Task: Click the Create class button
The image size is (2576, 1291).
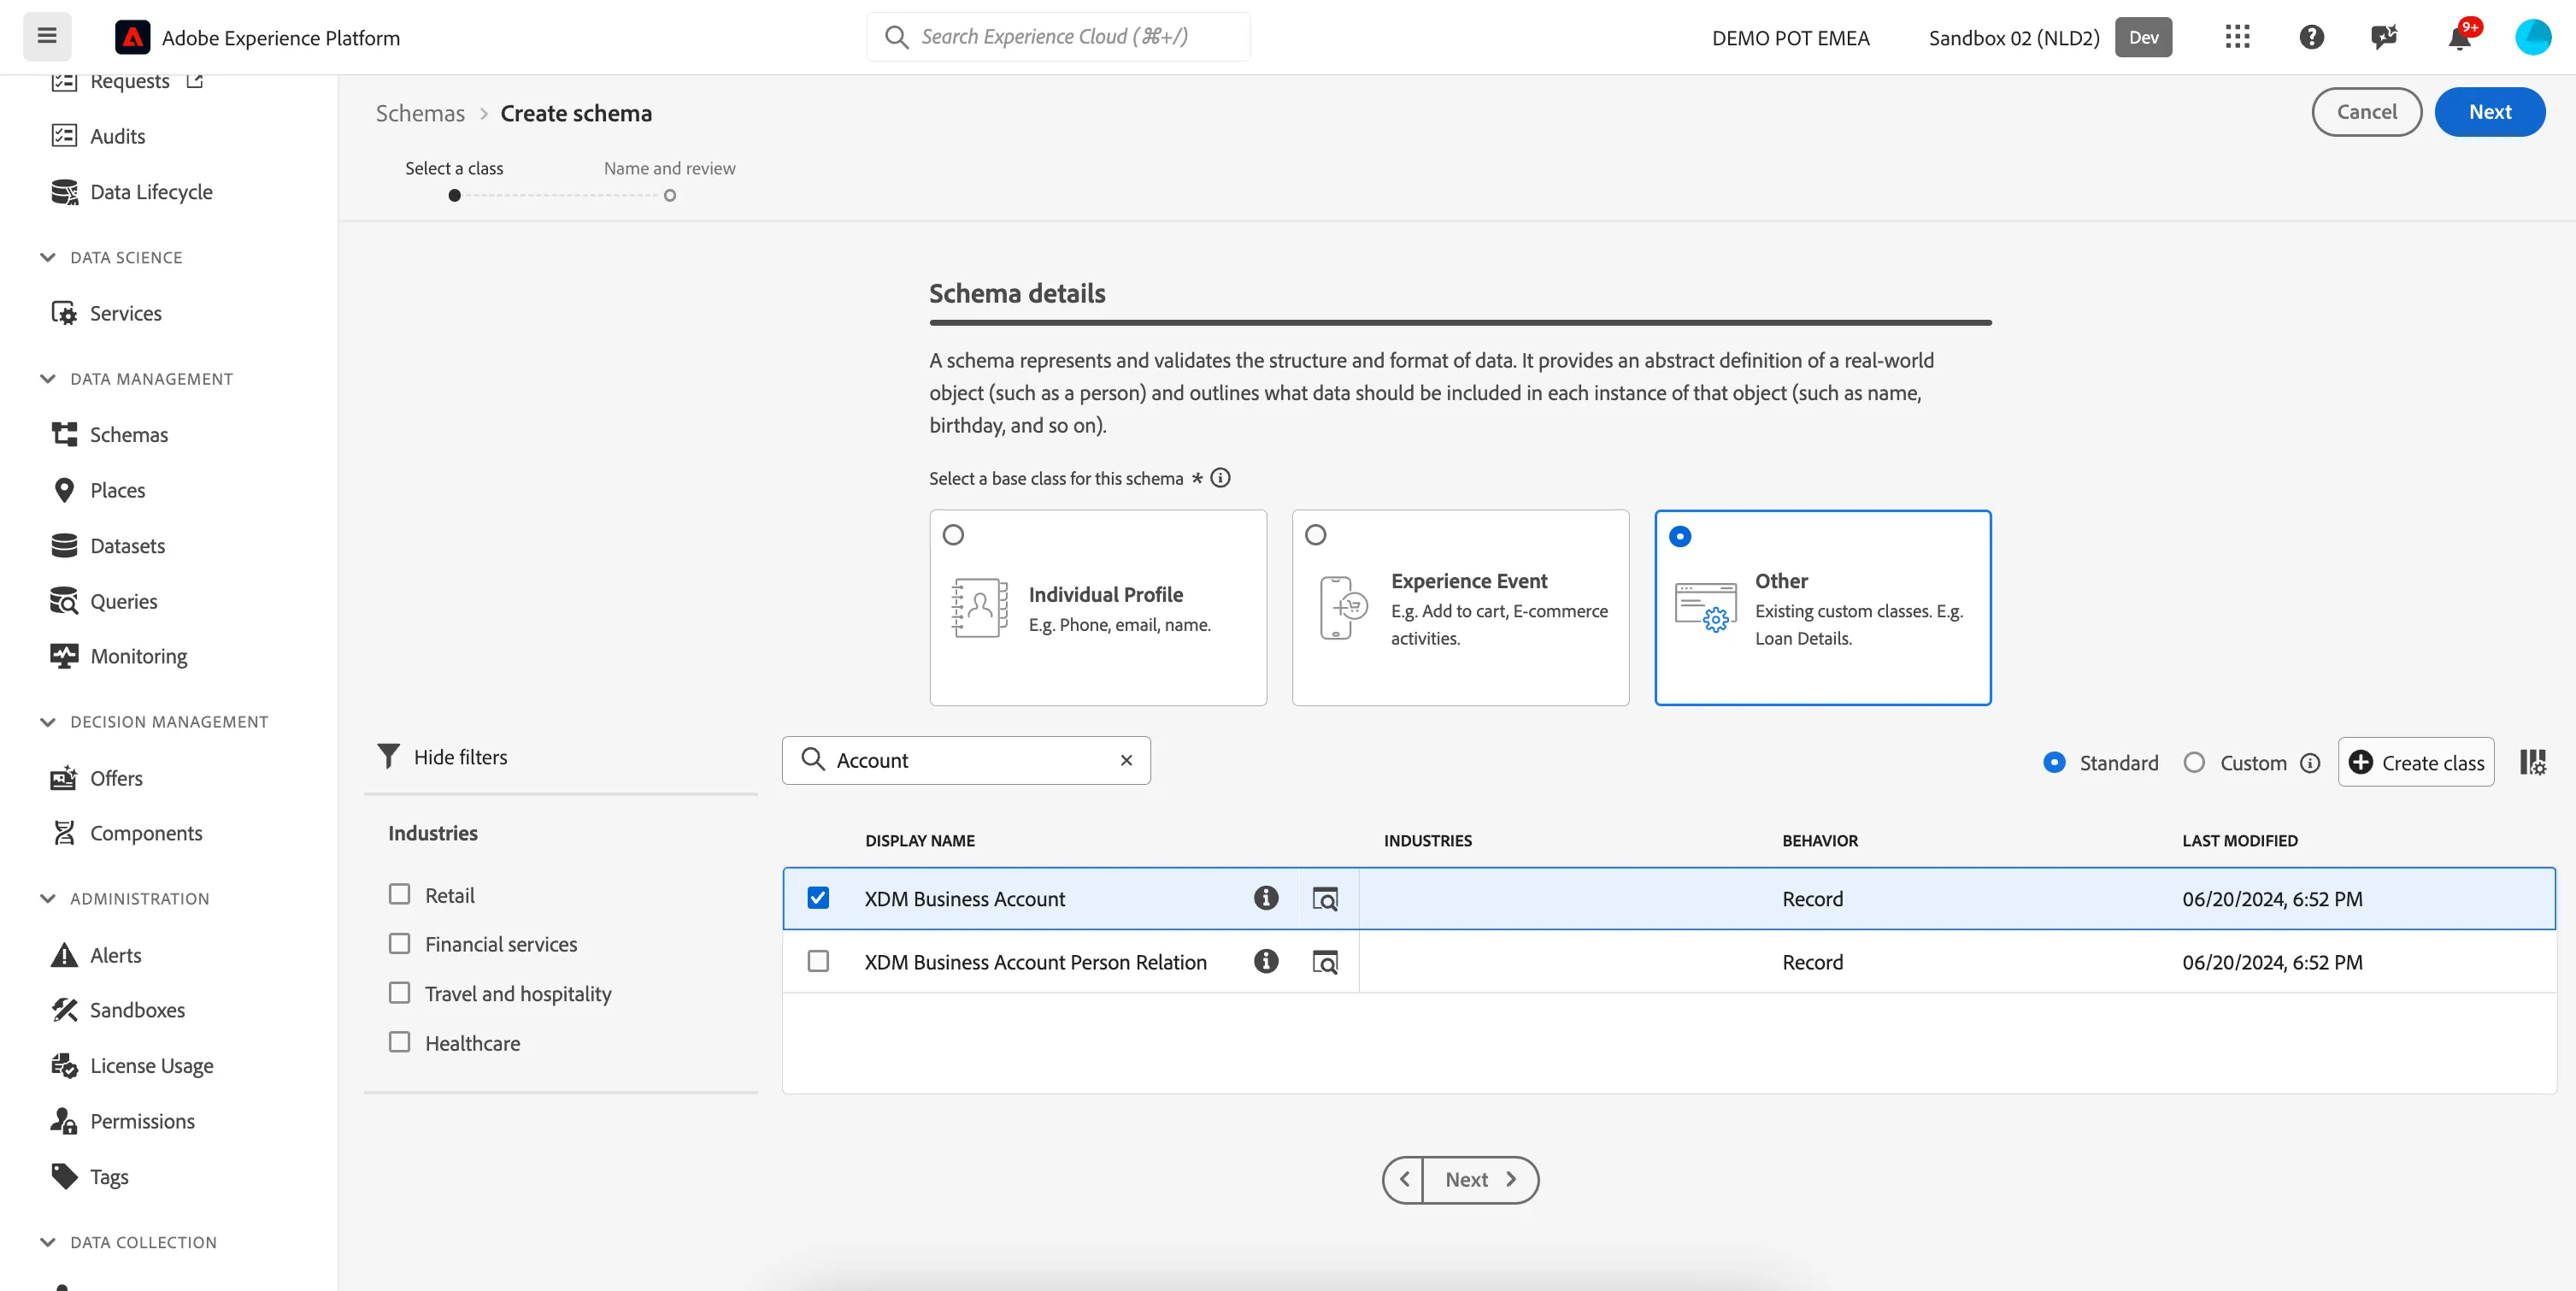Action: pos(2416,762)
